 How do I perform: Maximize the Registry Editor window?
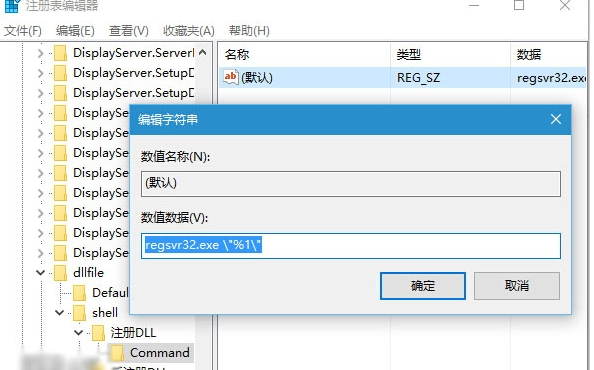click(x=519, y=5)
